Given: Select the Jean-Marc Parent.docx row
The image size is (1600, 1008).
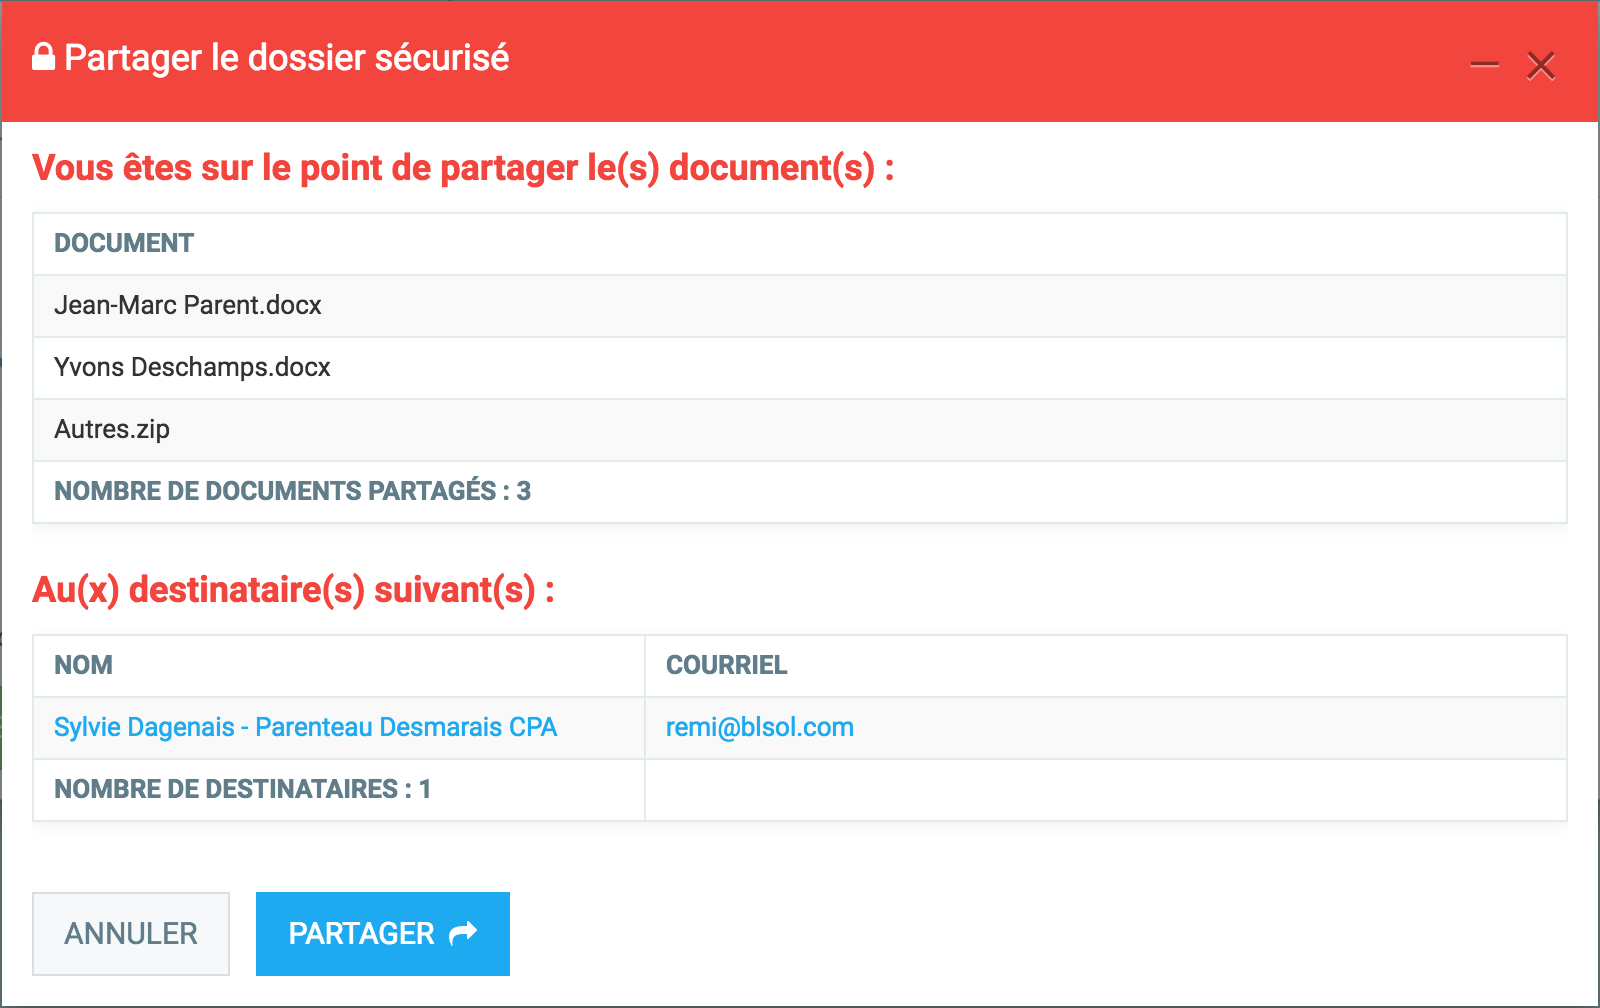Looking at the screenshot, I should click(x=188, y=305).
